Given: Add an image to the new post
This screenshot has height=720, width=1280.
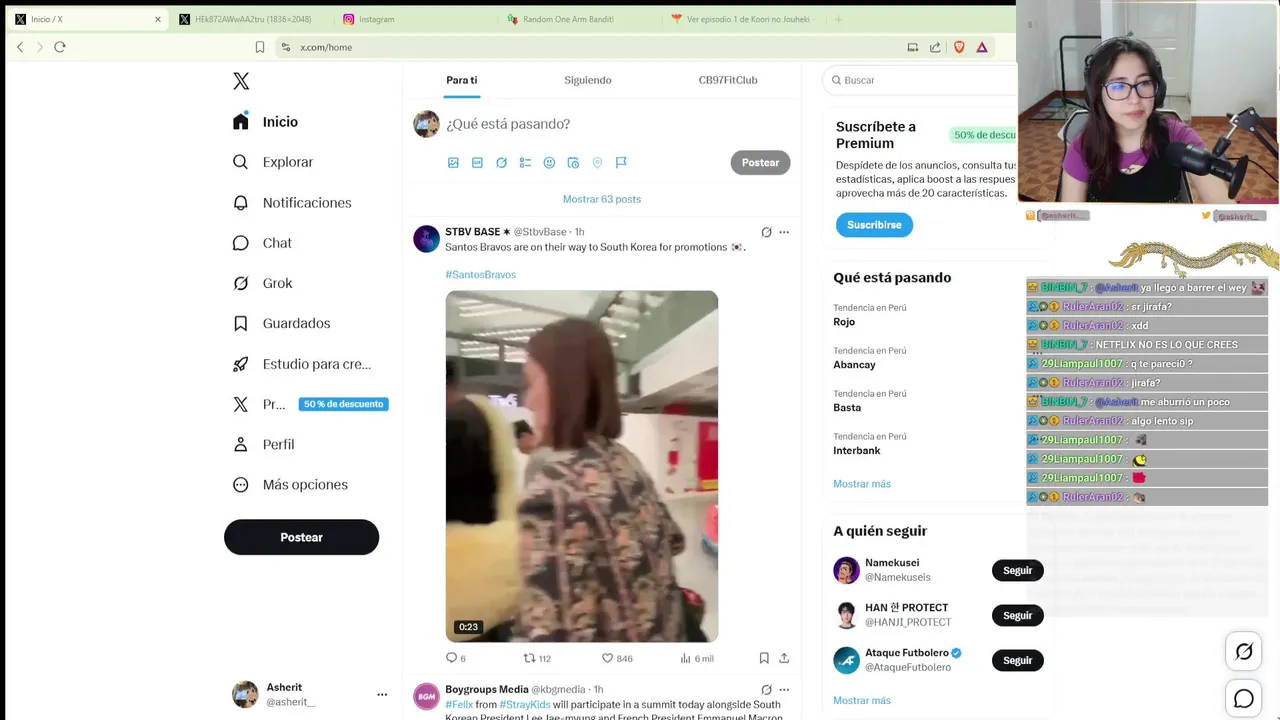Looking at the screenshot, I should click(453, 162).
